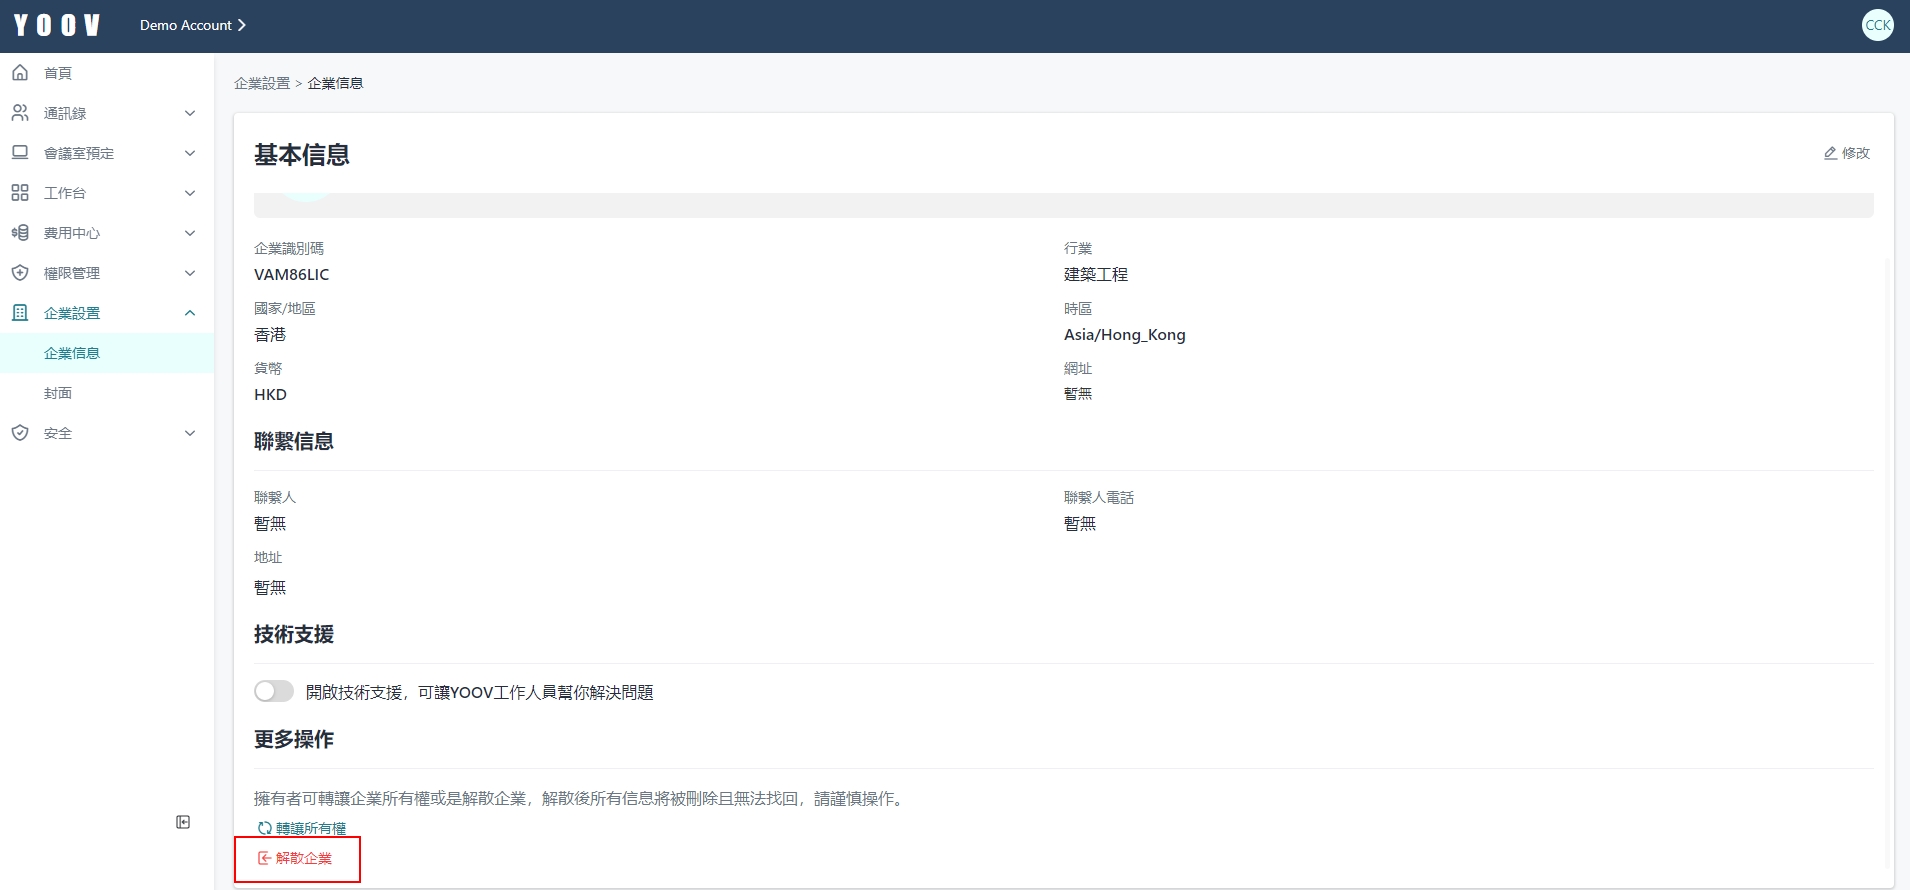The image size is (1910, 890).
Task: Select the 企業信息 submenu item
Action: click(x=72, y=353)
